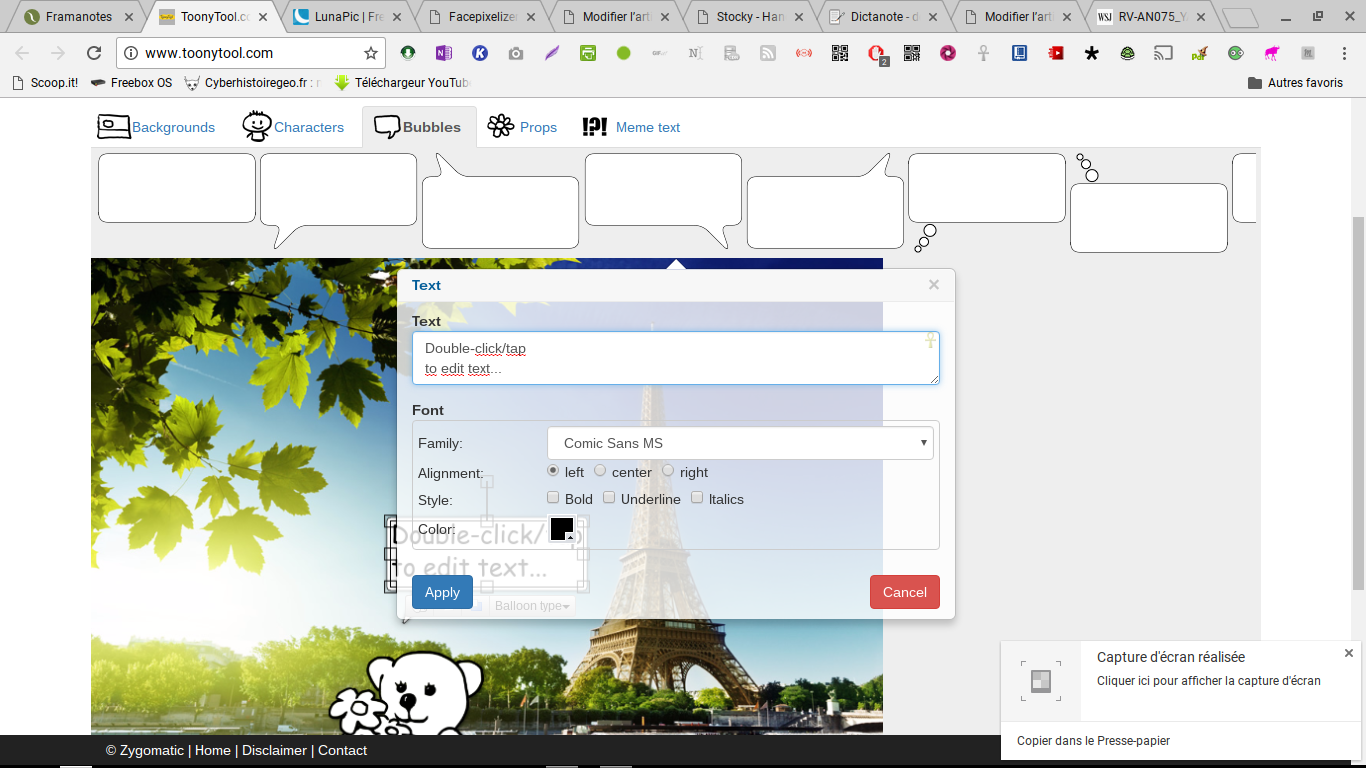Open the Meme text tab
Screen dimensions: 1366x768
point(631,127)
